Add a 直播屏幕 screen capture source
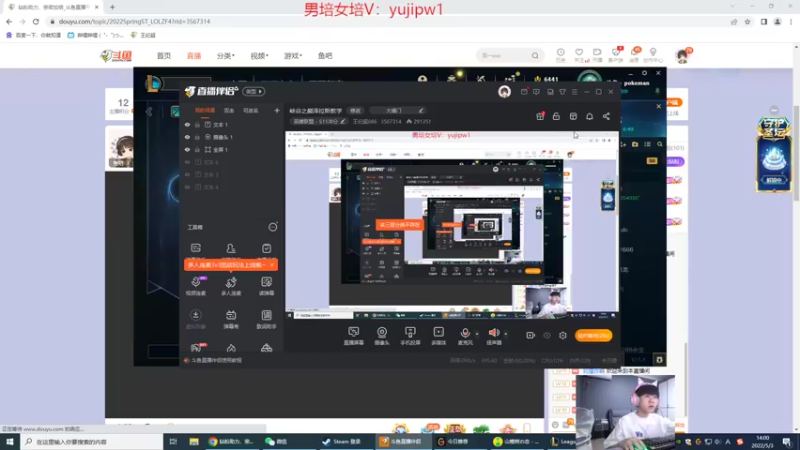 tap(354, 336)
